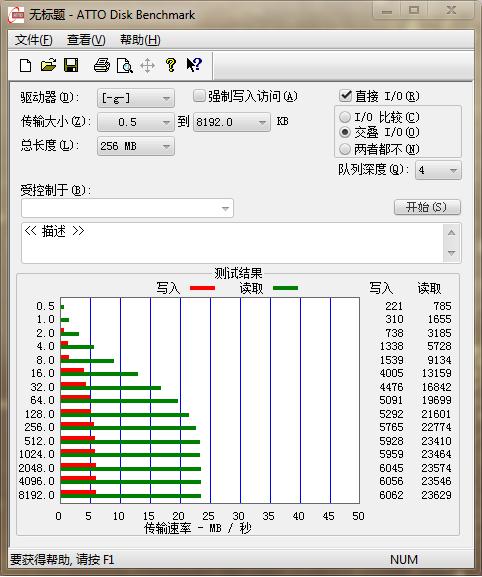This screenshot has width=482, height=577.
Task: Click the NUM status bar indicator
Action: click(x=404, y=560)
